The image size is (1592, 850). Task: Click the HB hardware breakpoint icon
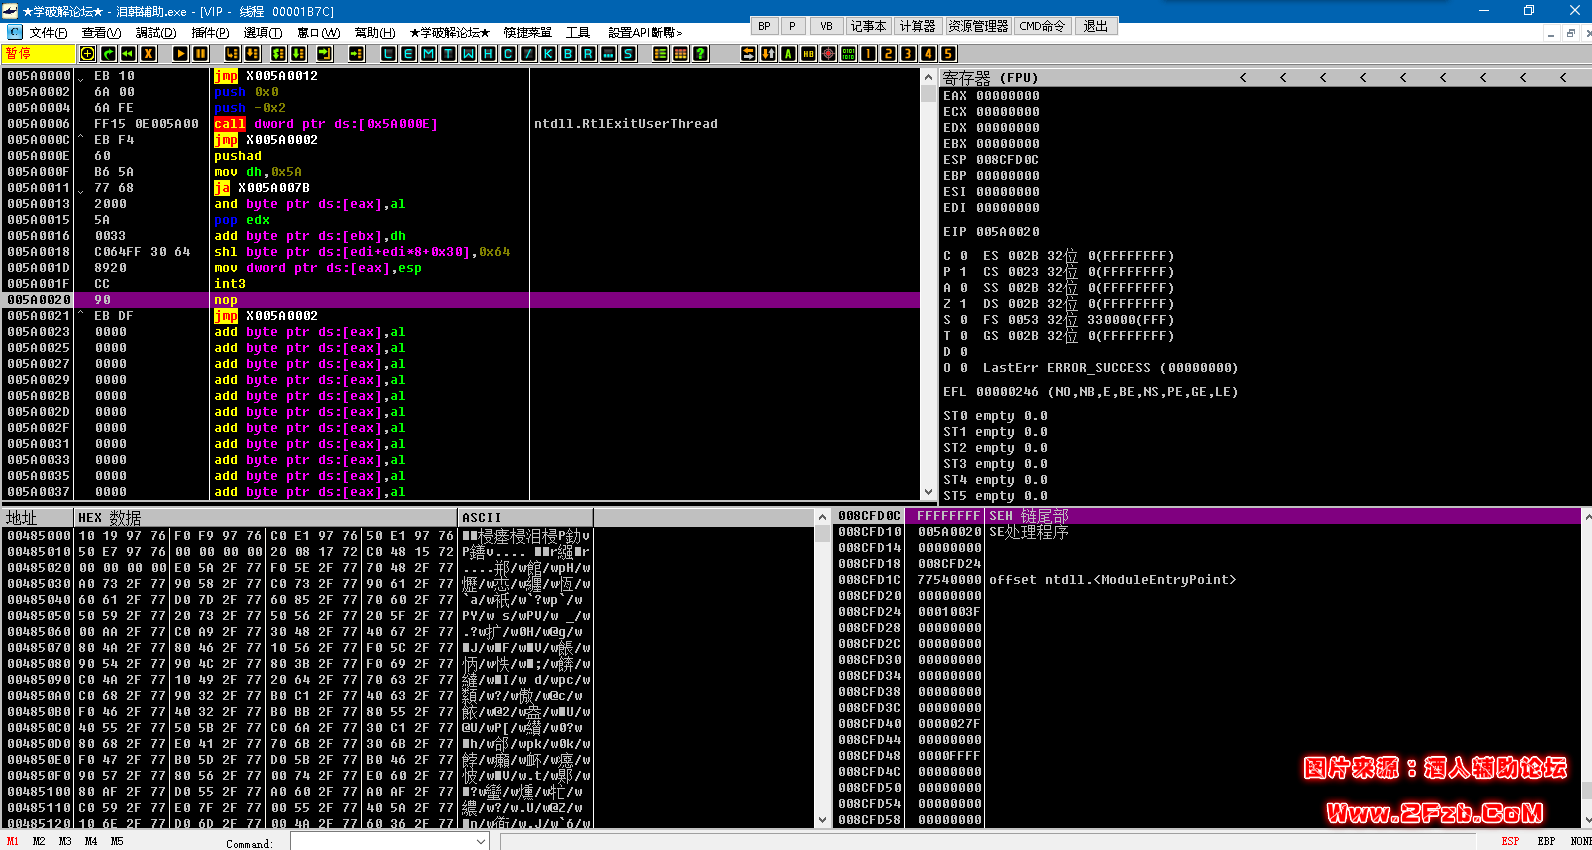click(808, 54)
